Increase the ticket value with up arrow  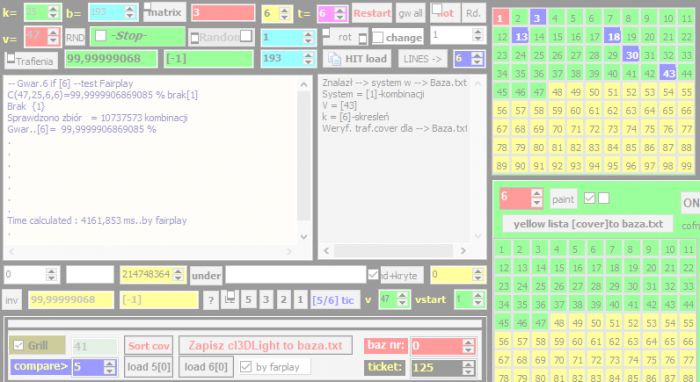click(468, 364)
